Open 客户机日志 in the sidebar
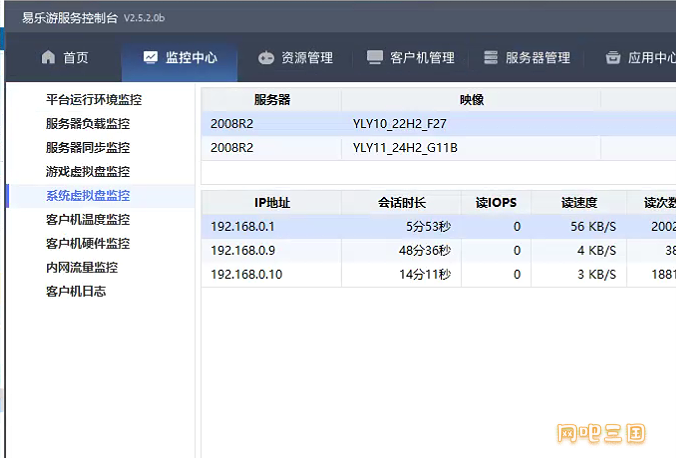 [76, 291]
